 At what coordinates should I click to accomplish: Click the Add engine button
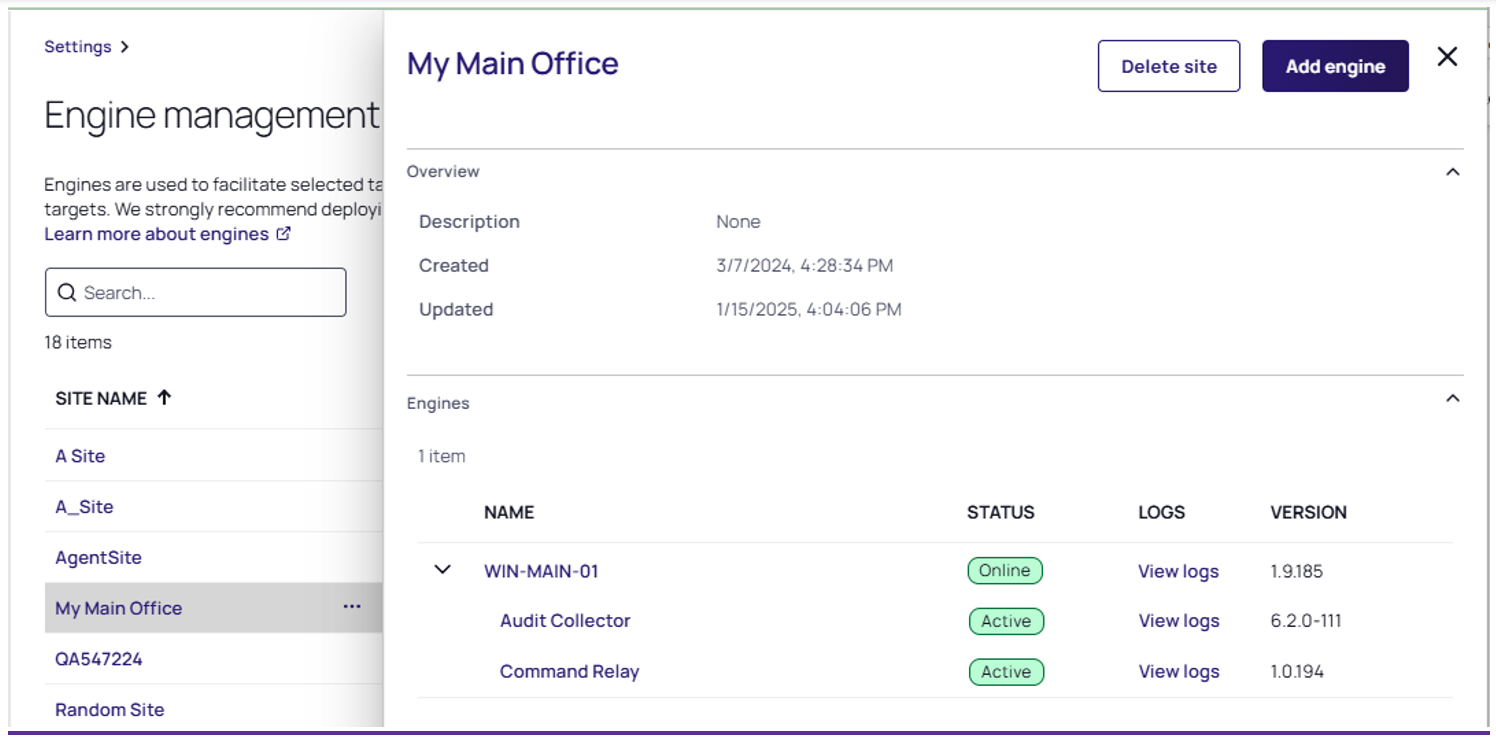(1335, 67)
